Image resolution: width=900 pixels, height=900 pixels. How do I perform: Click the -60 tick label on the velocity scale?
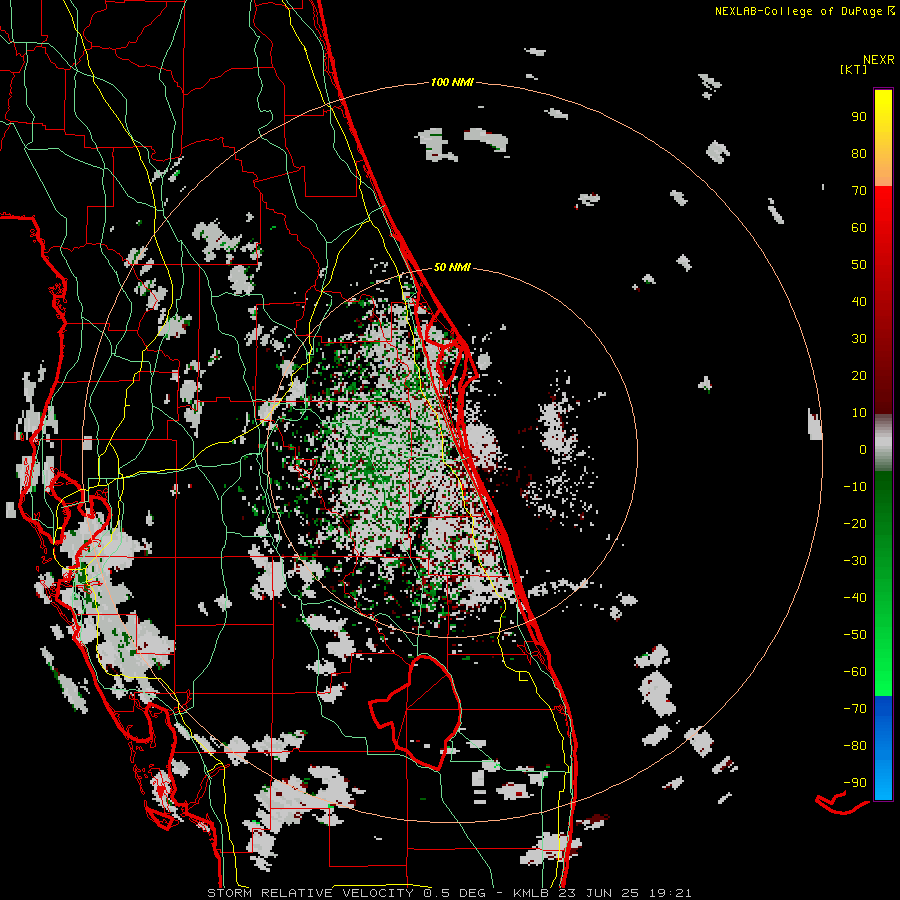pyautogui.click(x=855, y=672)
